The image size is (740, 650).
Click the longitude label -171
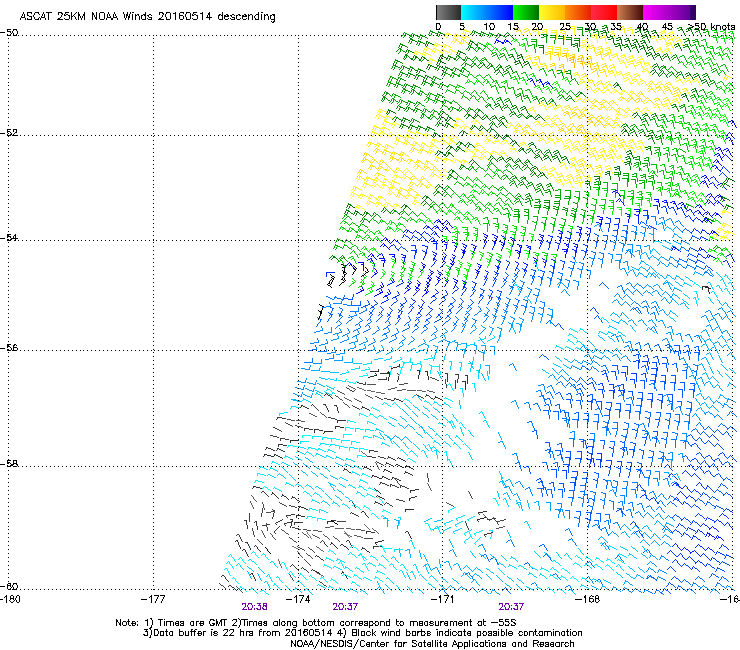point(442,599)
